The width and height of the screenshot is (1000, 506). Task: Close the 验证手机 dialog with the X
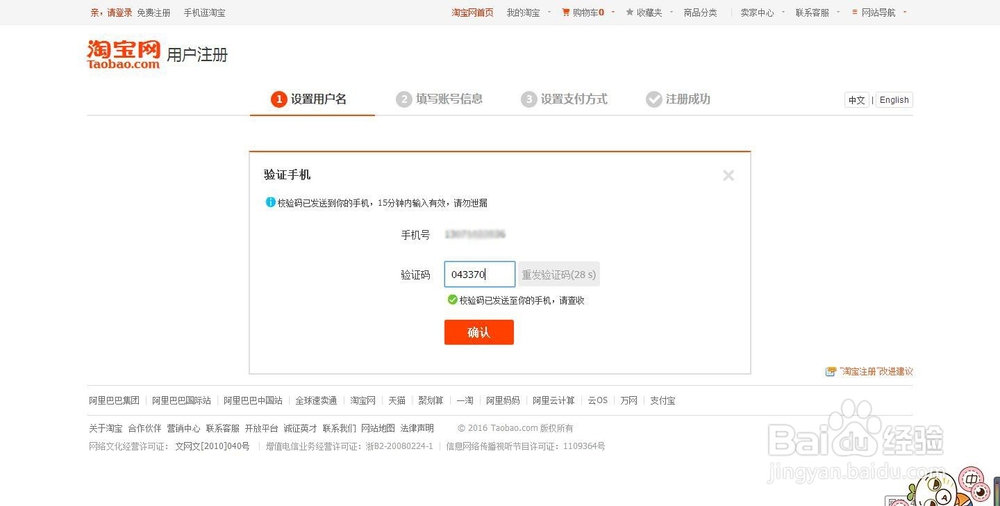(728, 175)
